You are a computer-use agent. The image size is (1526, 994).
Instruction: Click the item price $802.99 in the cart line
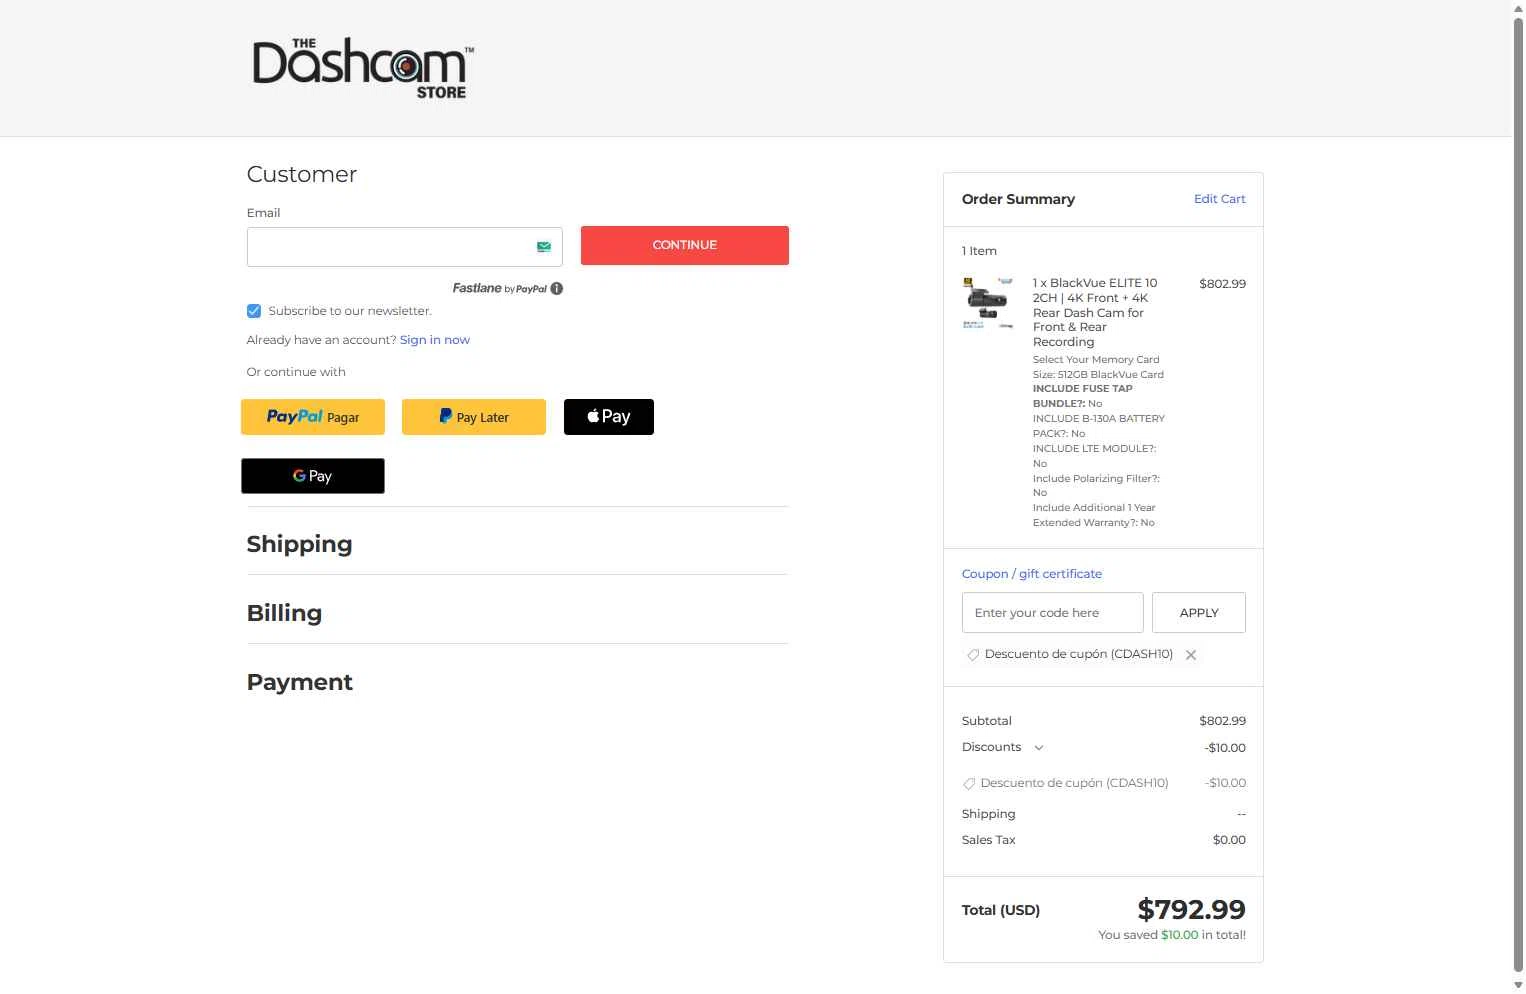point(1223,284)
